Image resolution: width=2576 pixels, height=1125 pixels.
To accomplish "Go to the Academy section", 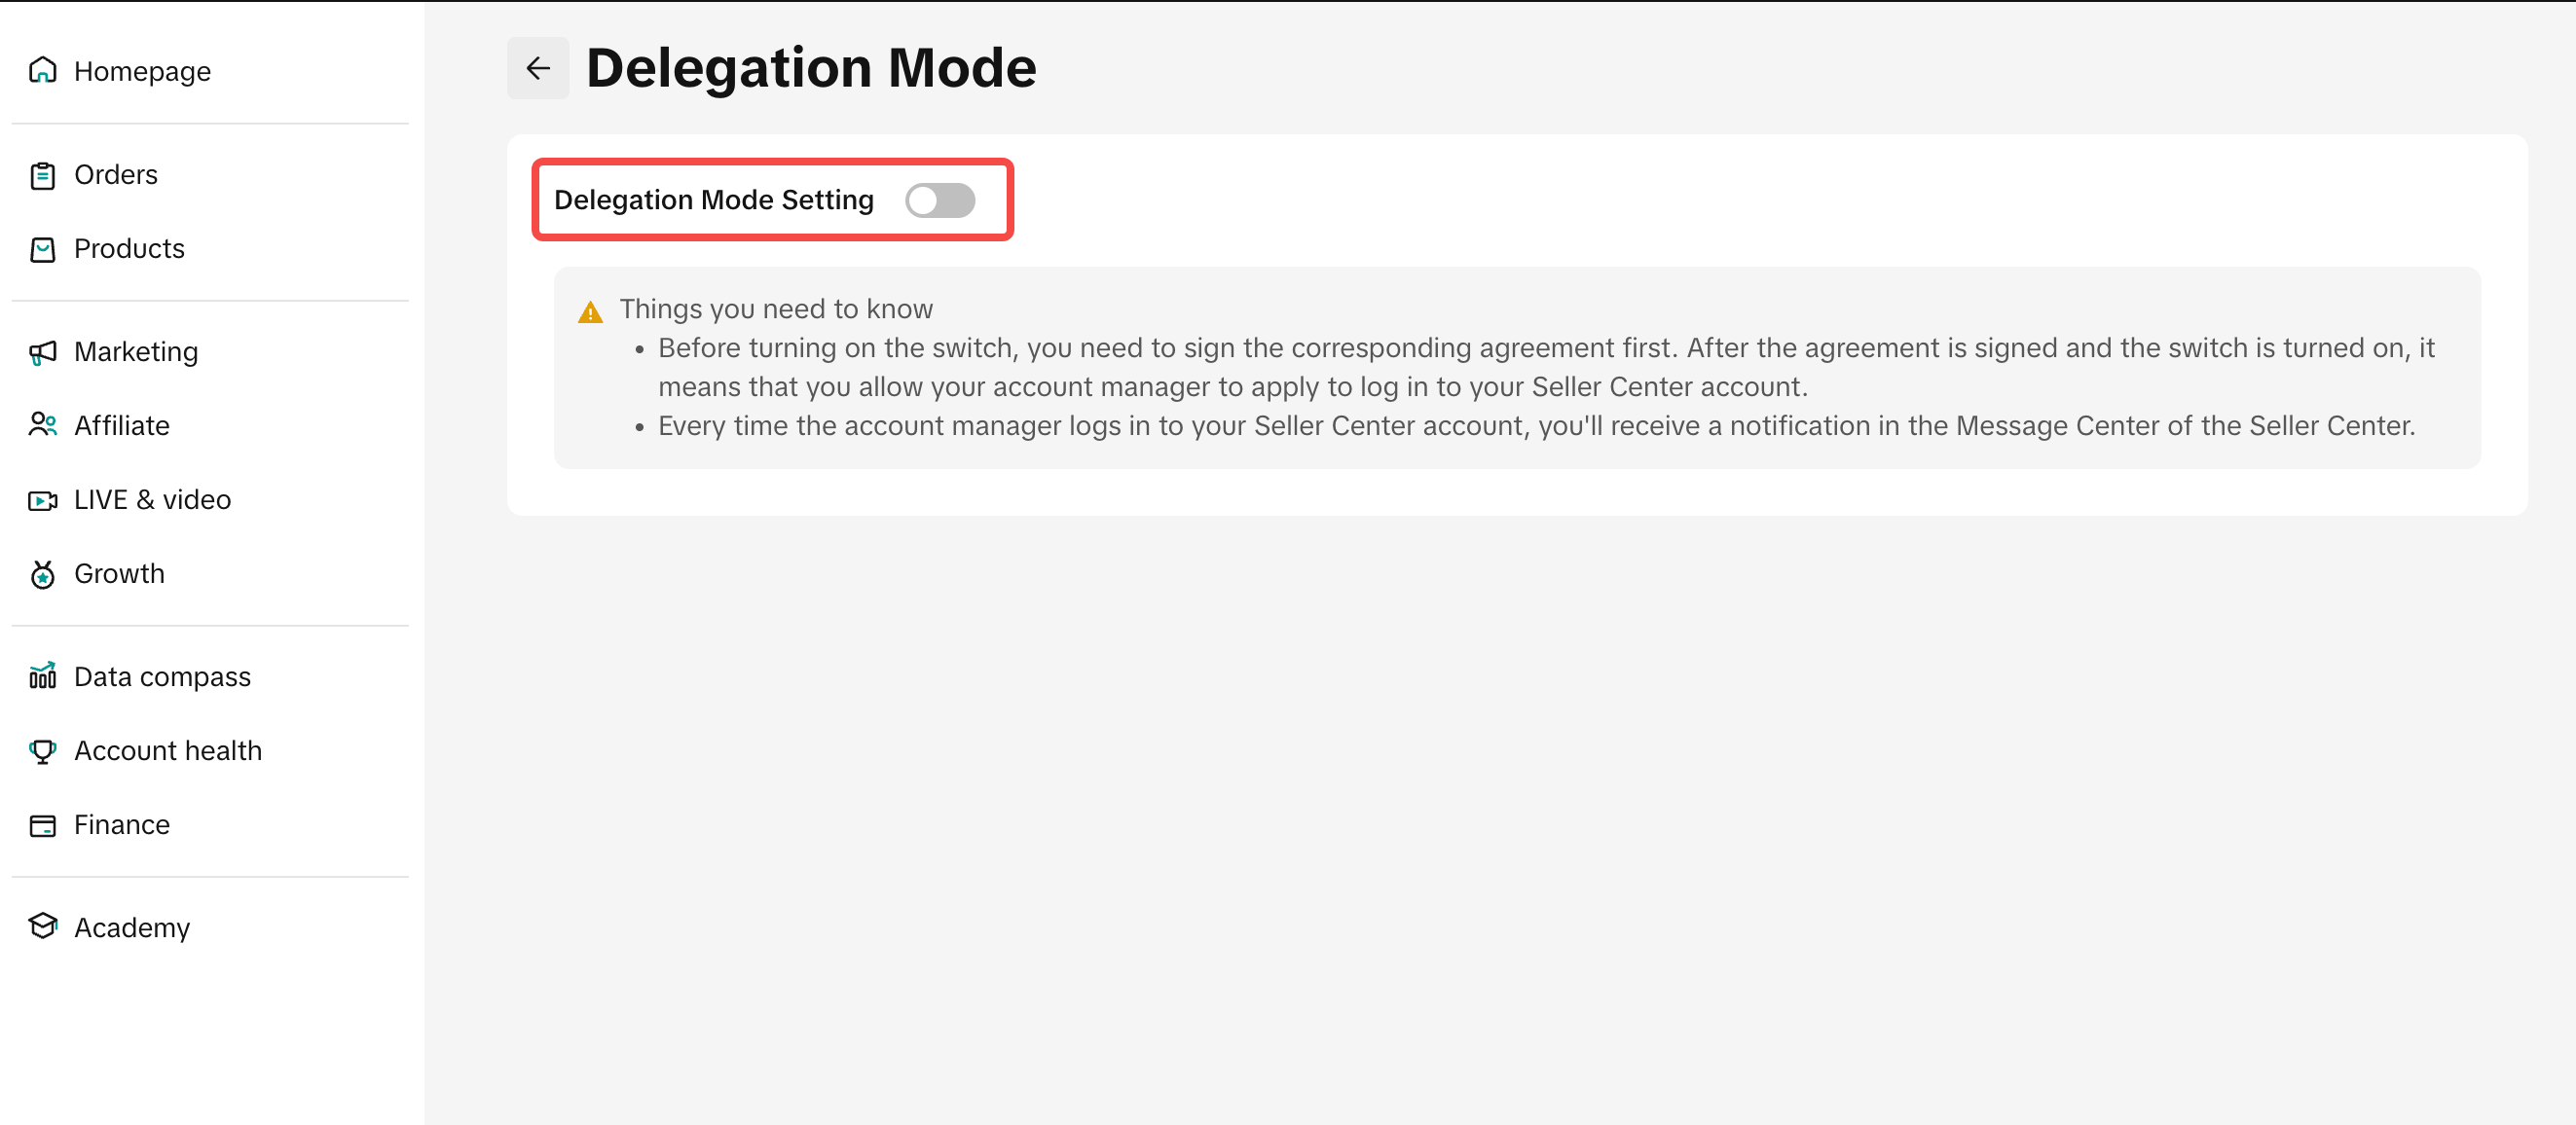I will pyautogui.click(x=132, y=928).
